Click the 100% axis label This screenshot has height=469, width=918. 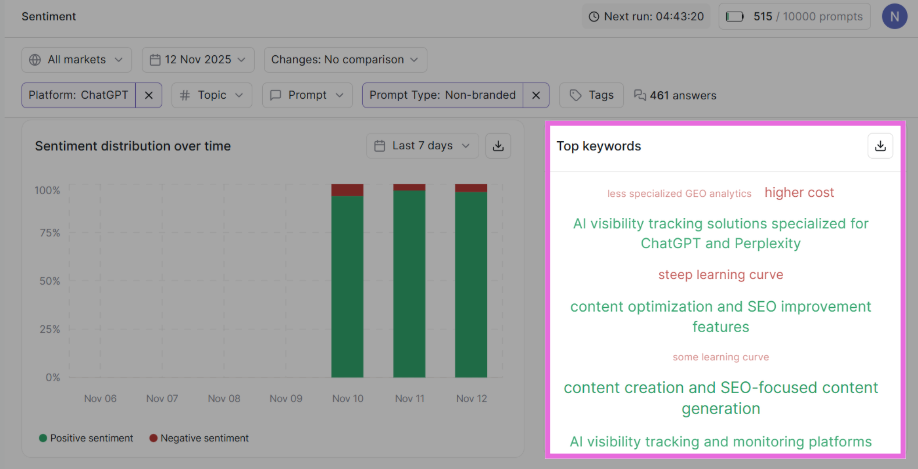click(x=47, y=190)
